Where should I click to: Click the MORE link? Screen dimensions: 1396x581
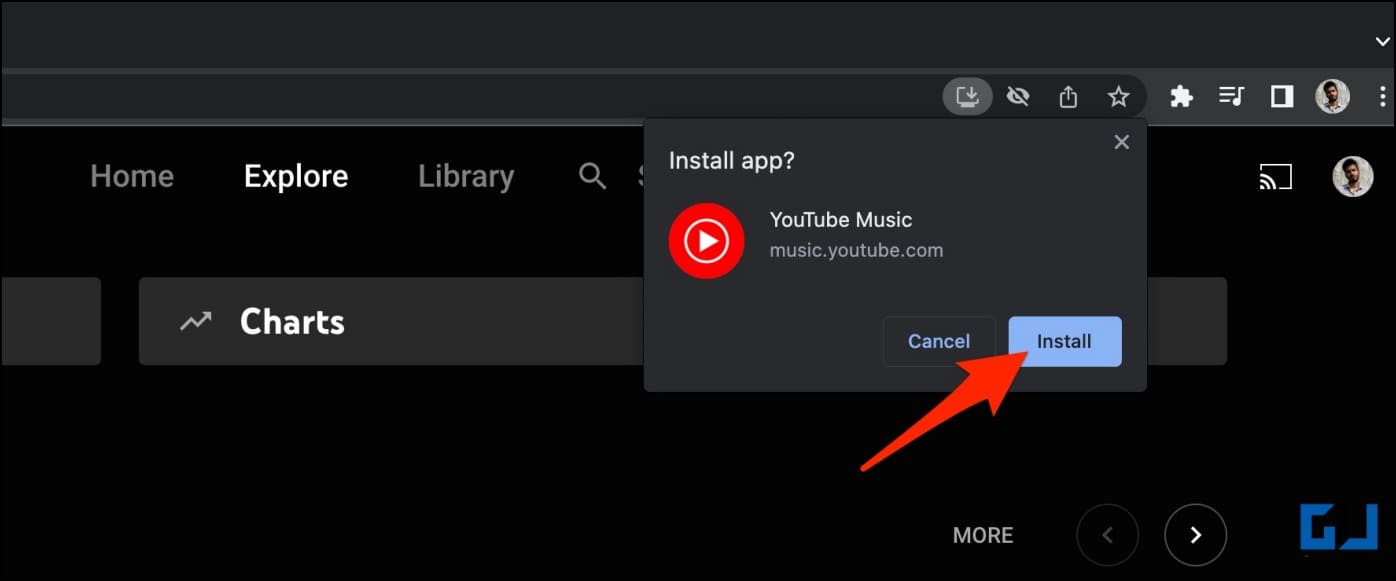click(x=983, y=535)
